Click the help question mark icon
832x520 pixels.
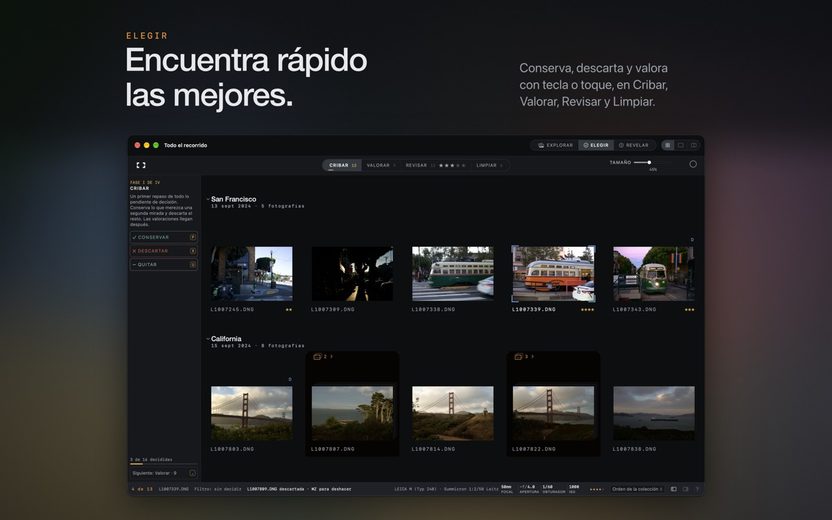click(697, 489)
